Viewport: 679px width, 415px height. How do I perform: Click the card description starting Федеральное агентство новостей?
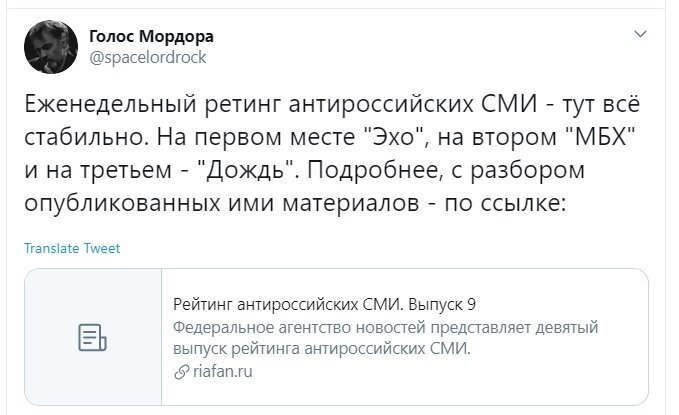point(385,337)
